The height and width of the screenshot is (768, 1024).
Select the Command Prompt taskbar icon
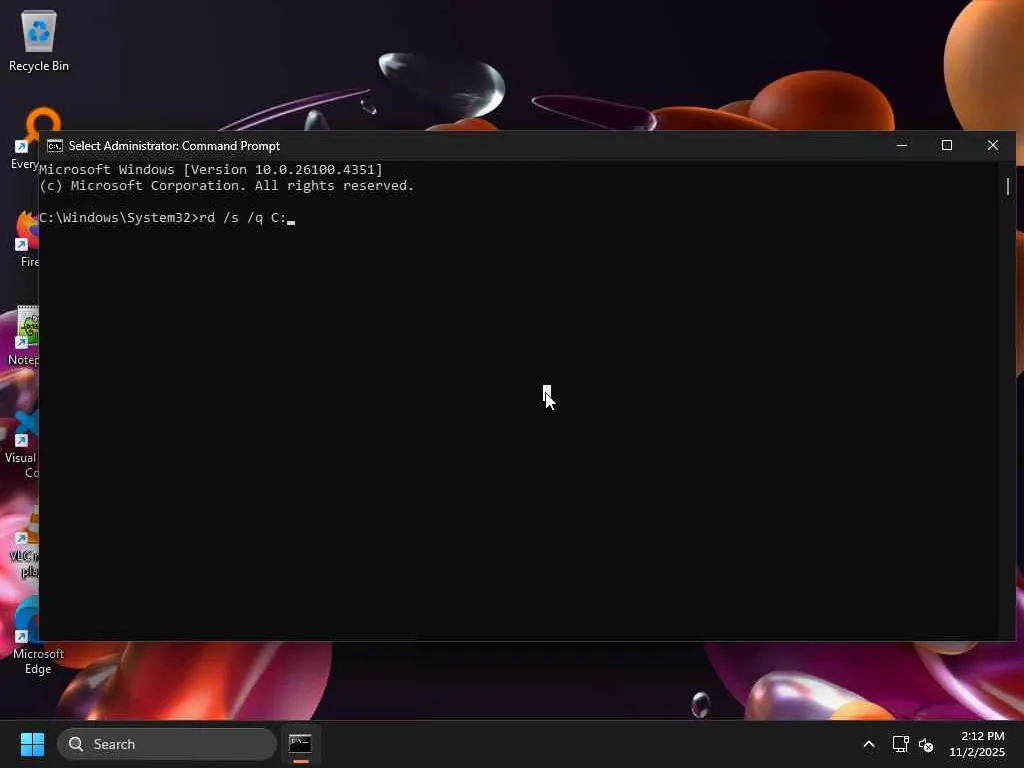(x=300, y=744)
